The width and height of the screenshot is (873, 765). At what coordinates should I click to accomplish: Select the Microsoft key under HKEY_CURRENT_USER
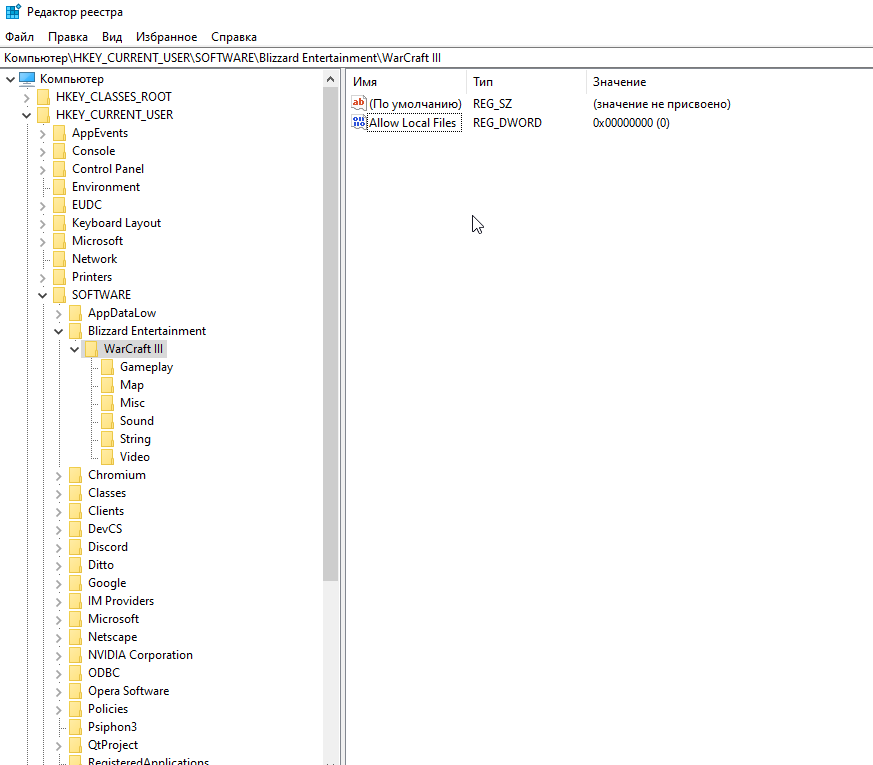pos(97,241)
